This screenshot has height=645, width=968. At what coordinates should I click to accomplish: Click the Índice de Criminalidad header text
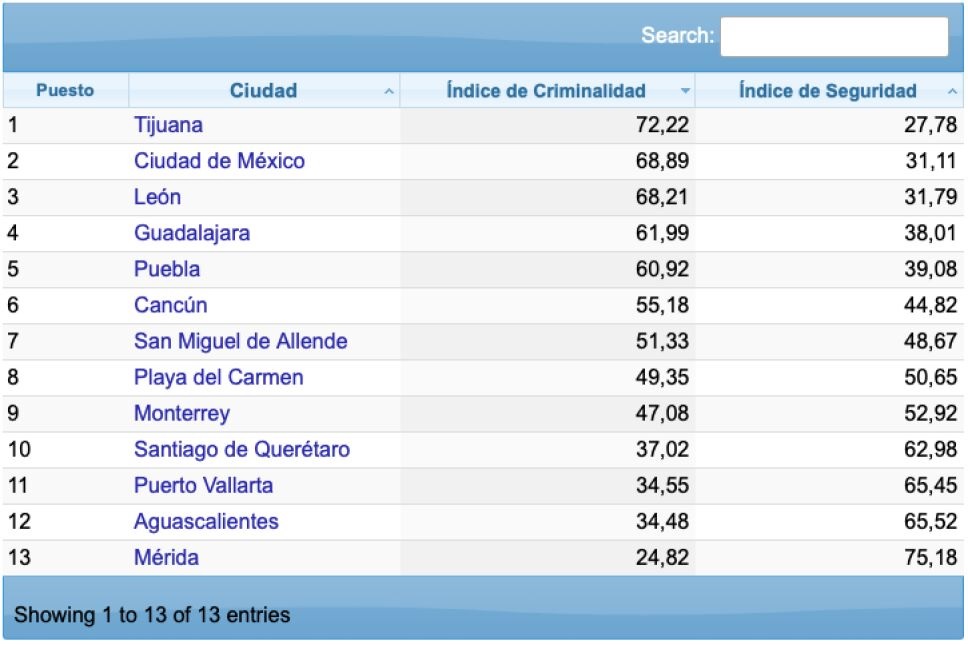coord(546,91)
